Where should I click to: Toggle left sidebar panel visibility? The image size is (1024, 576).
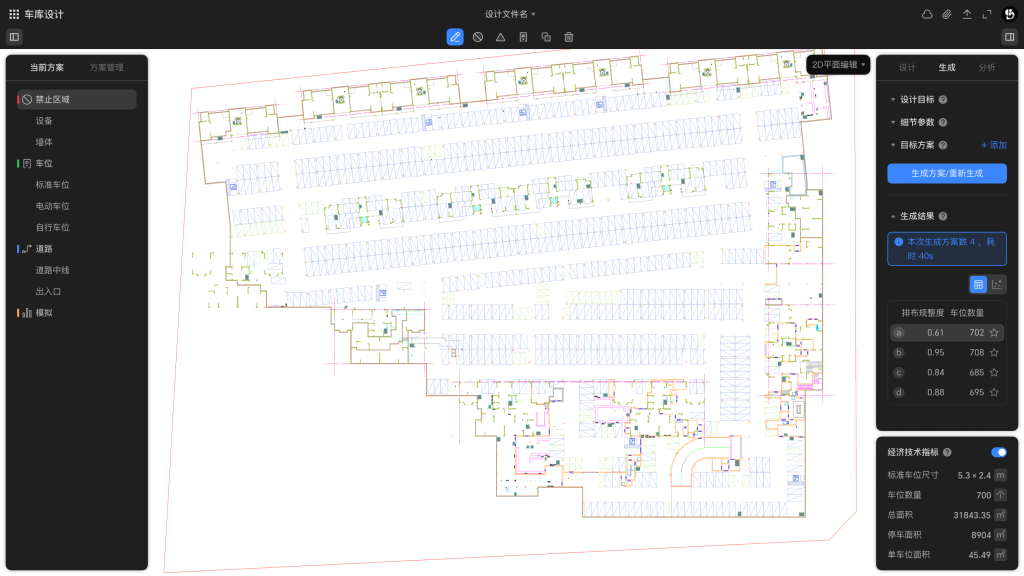point(14,37)
